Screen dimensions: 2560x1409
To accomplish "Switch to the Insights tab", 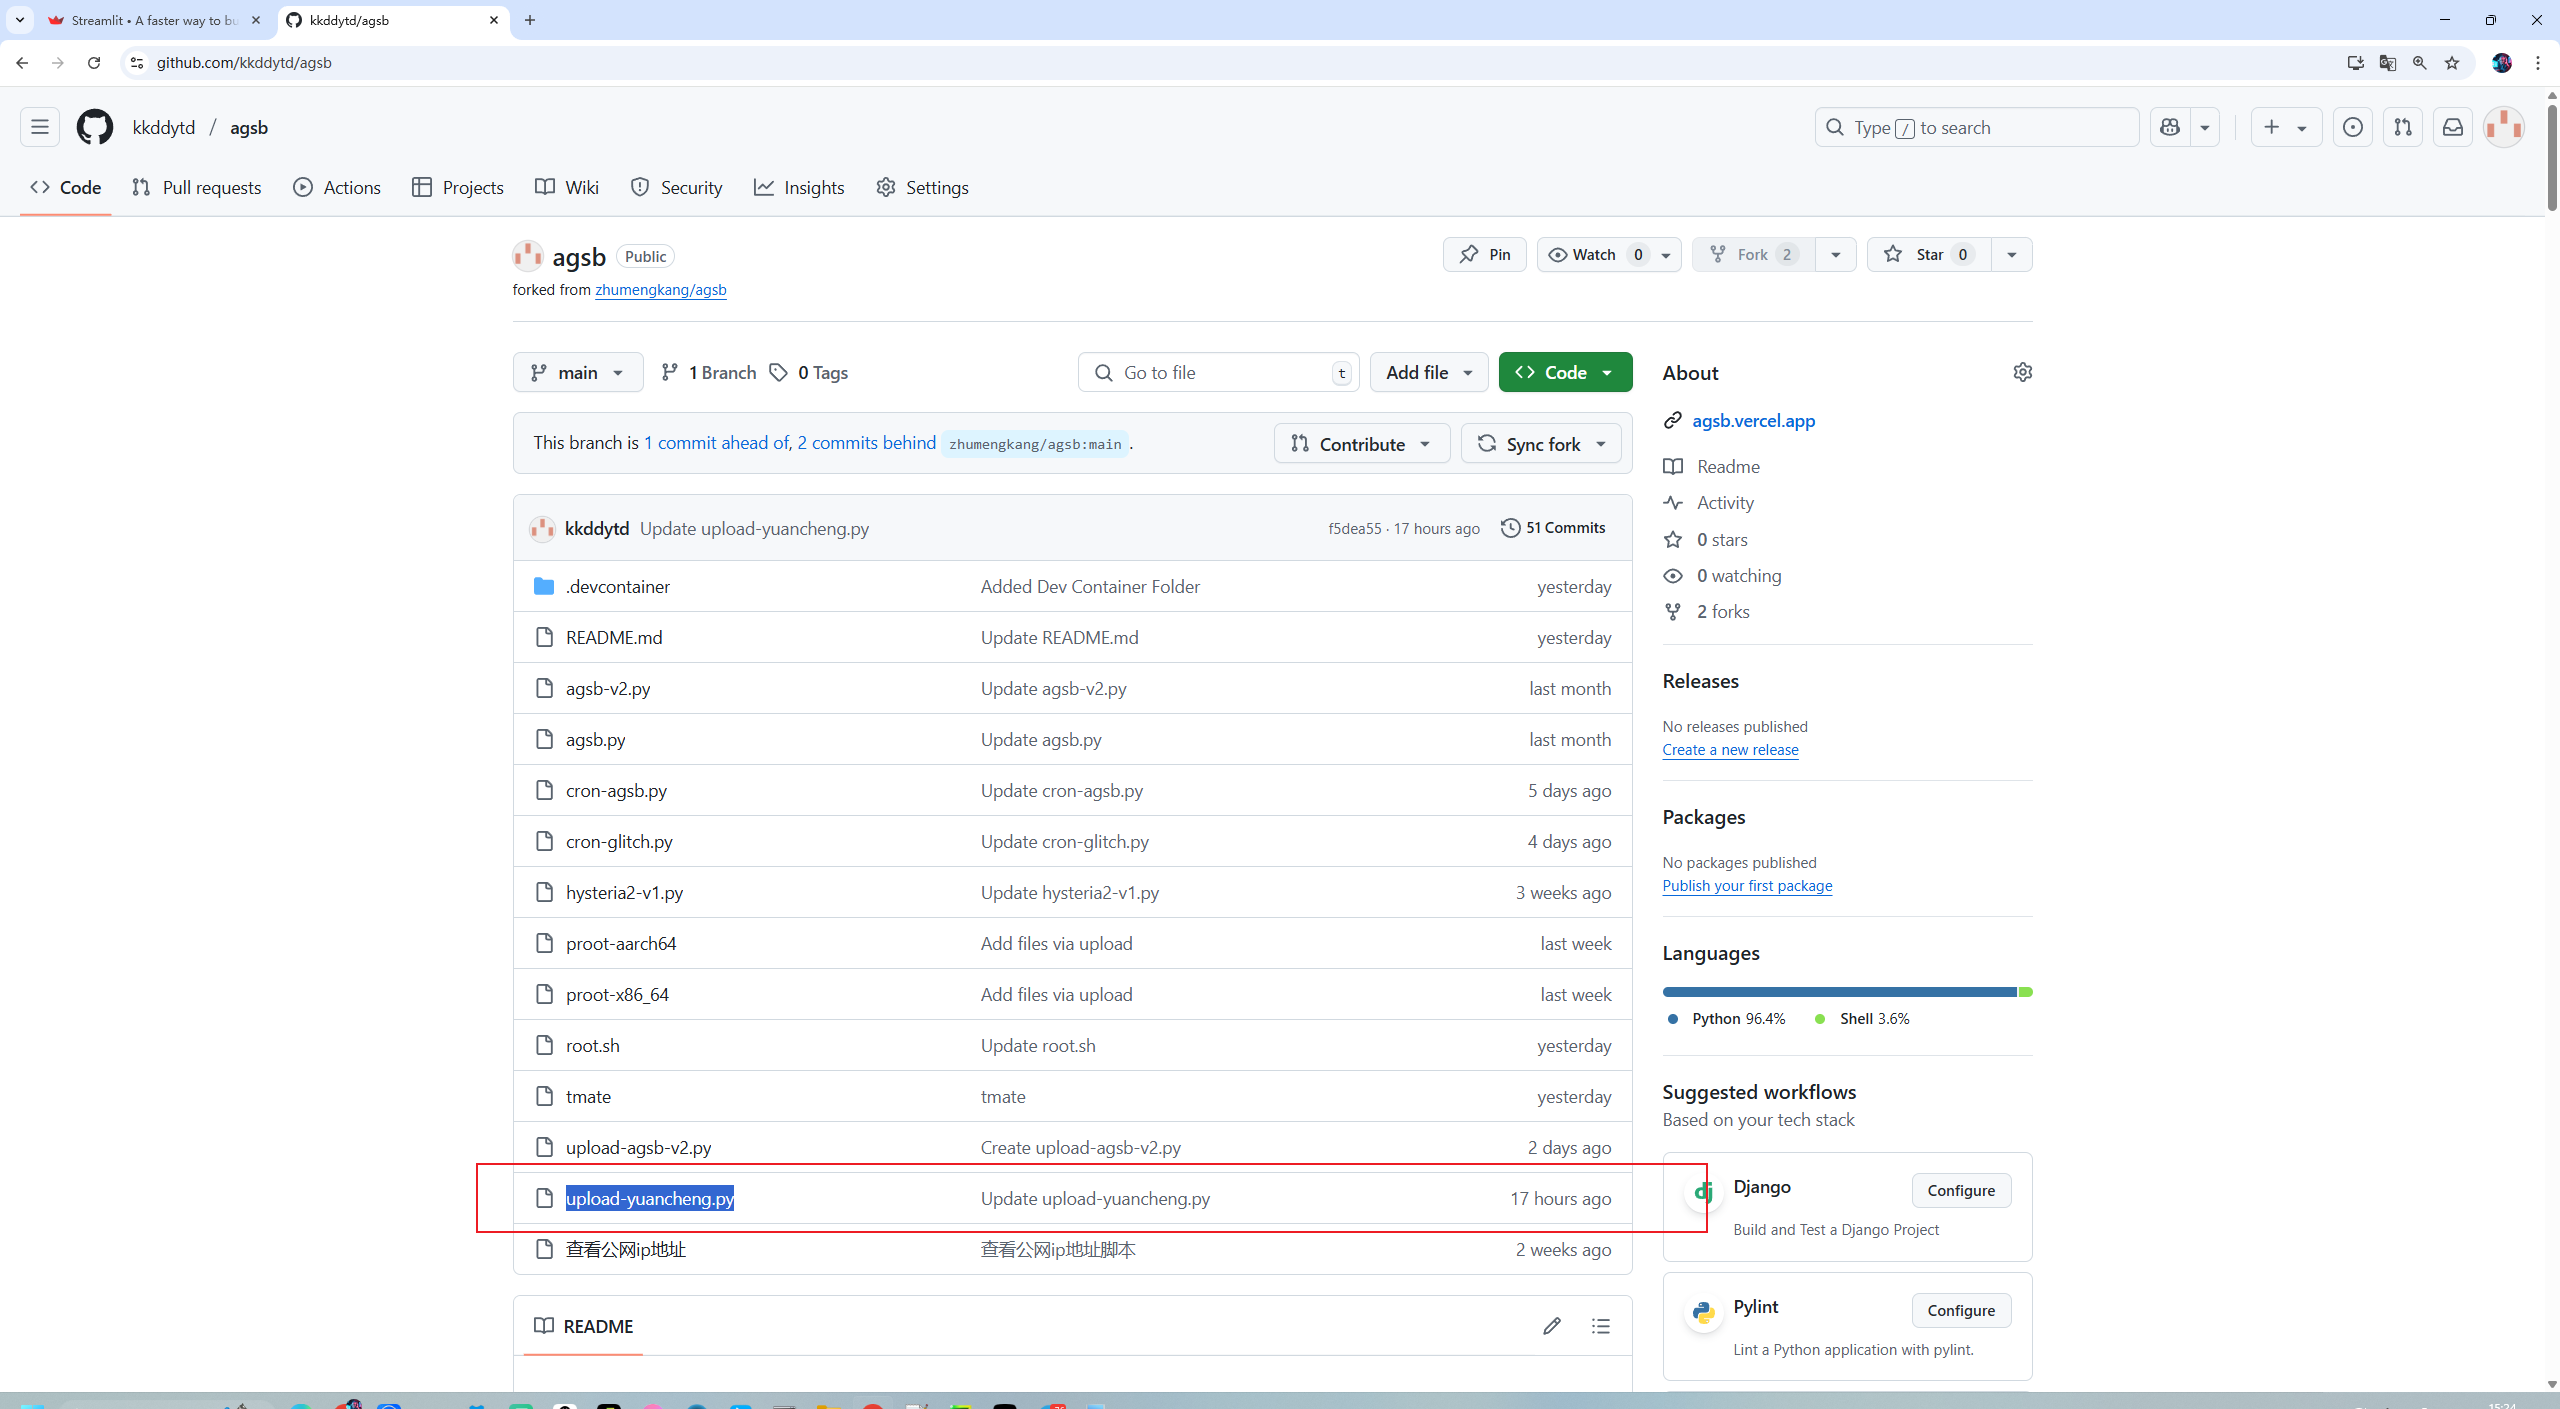I will [799, 187].
